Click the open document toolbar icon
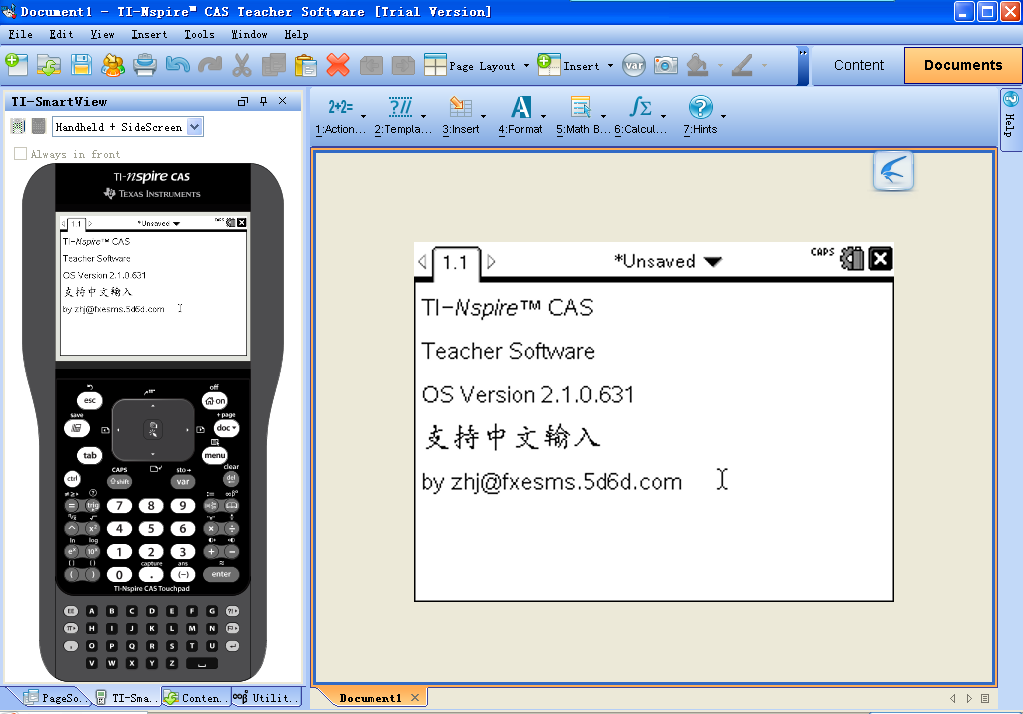This screenshot has height=714, width=1023. coord(49,65)
